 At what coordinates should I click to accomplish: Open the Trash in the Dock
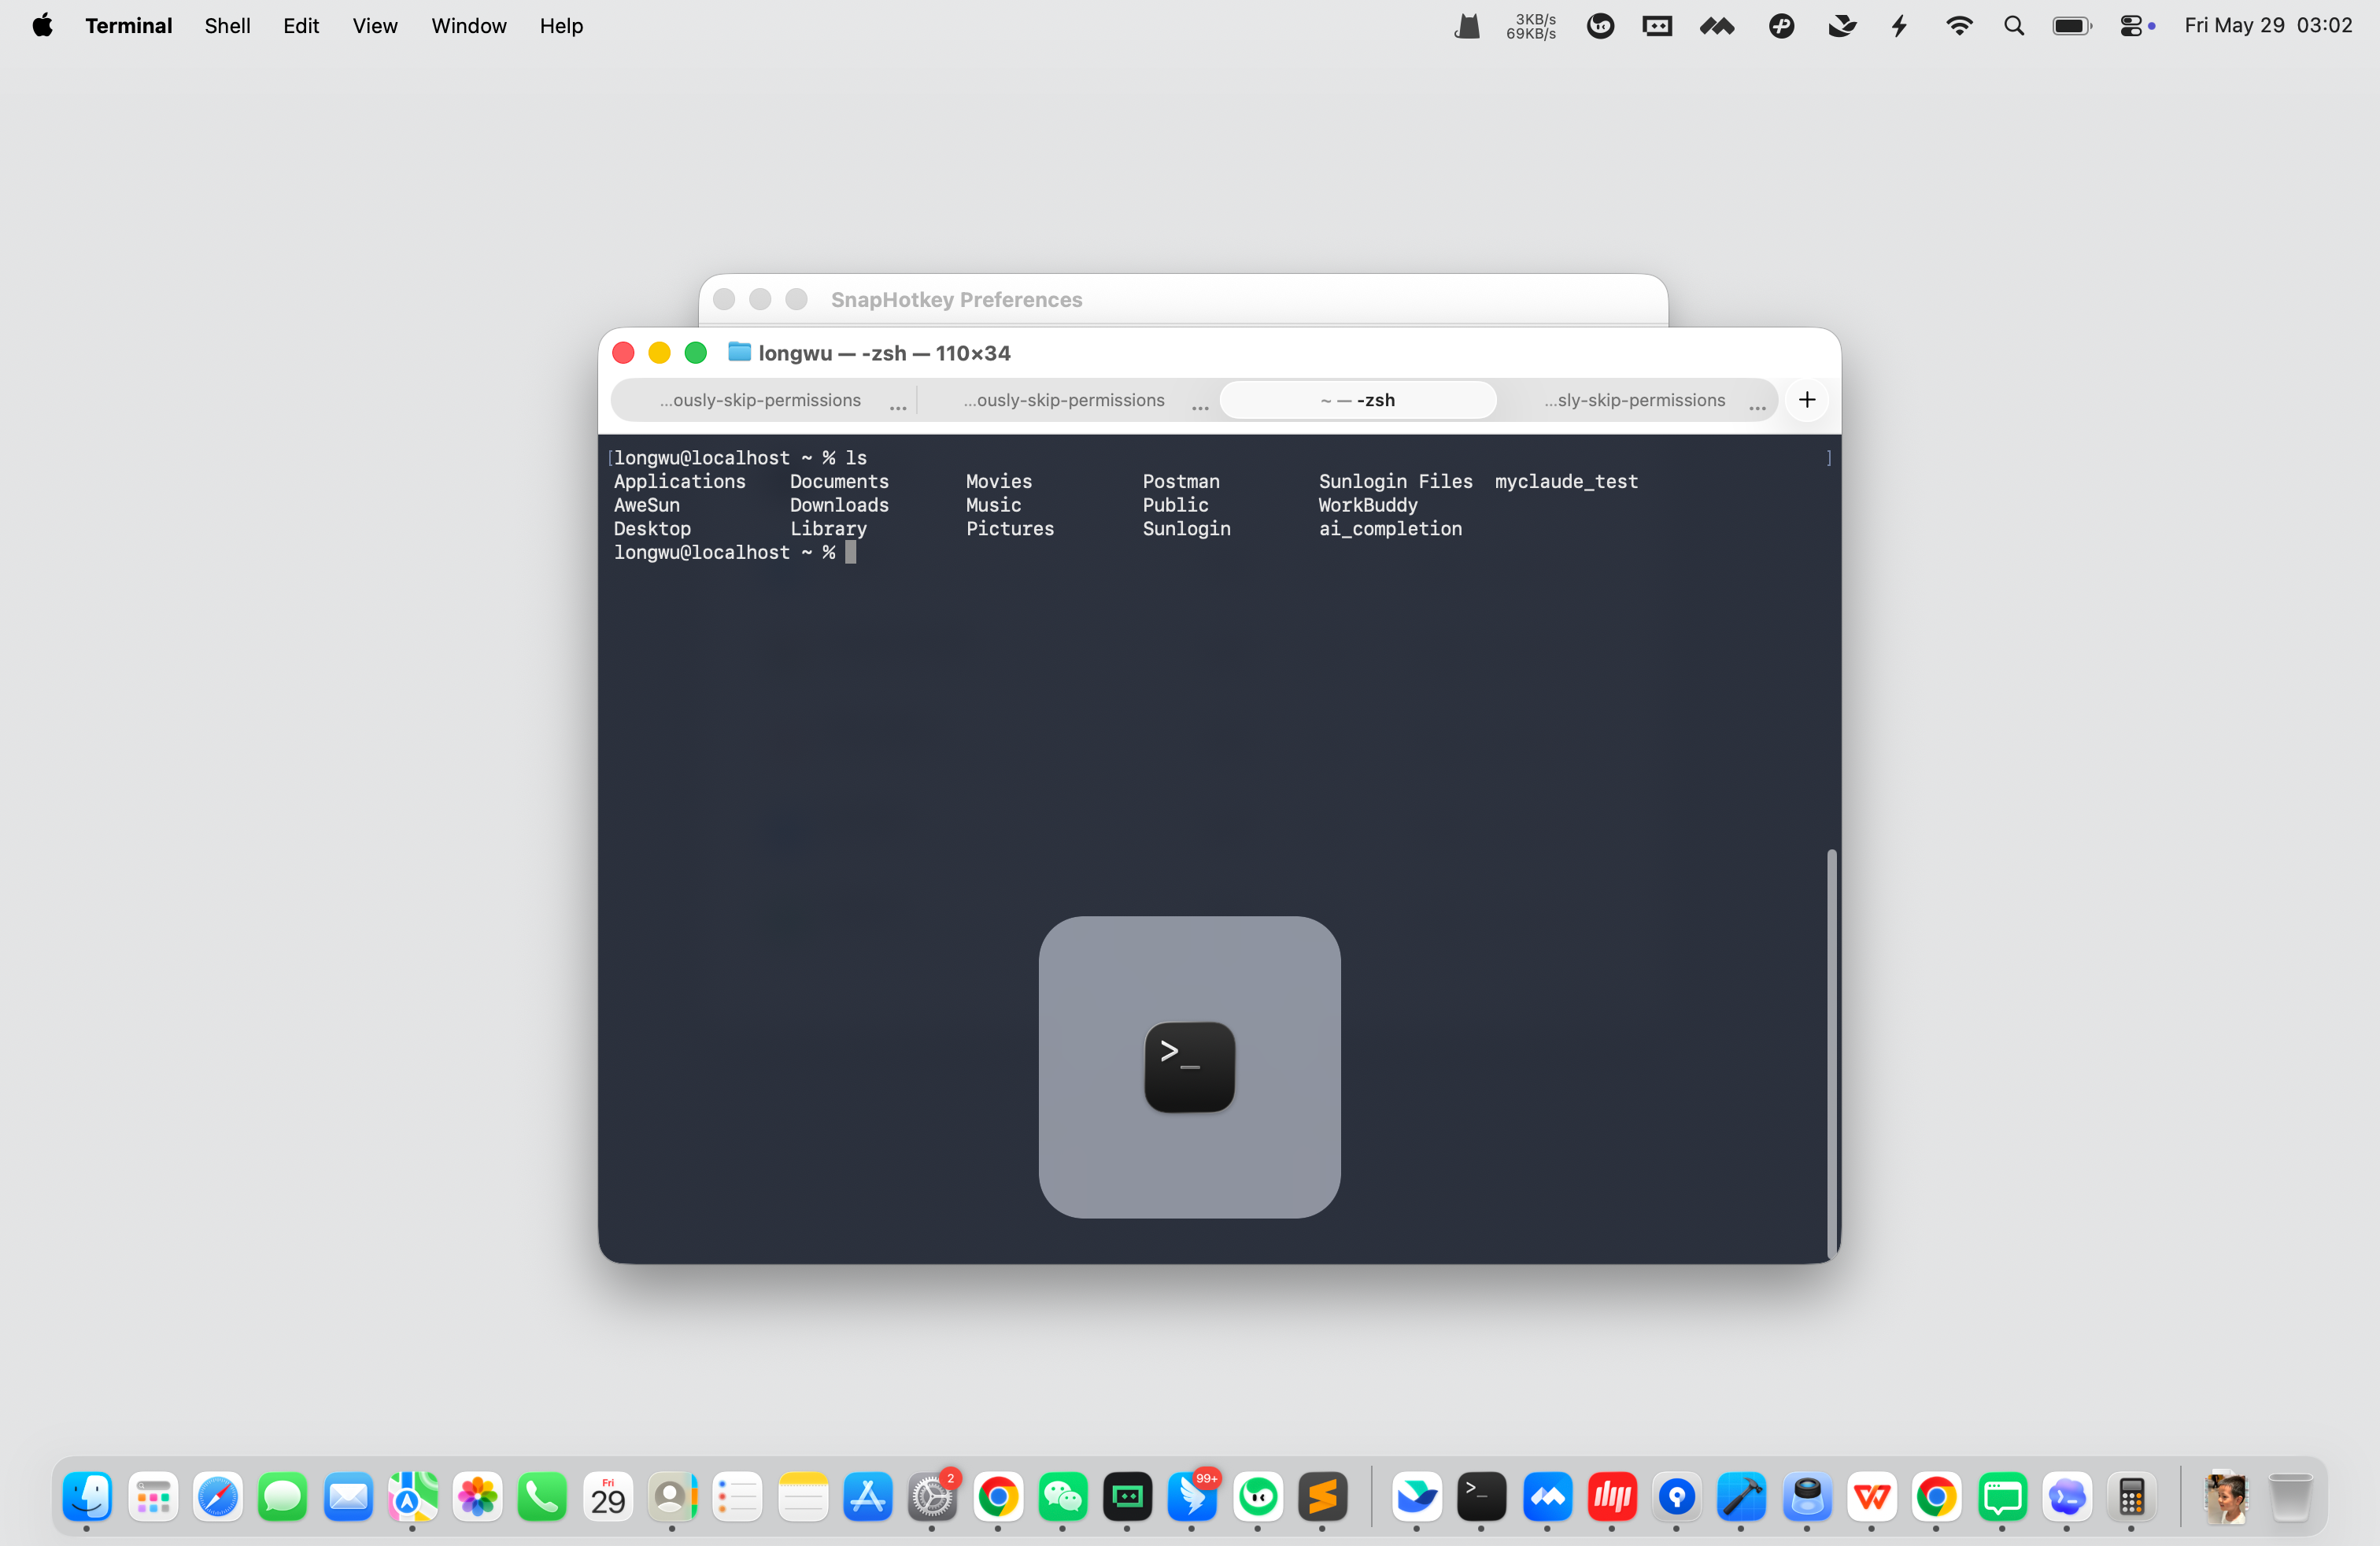[2290, 1497]
